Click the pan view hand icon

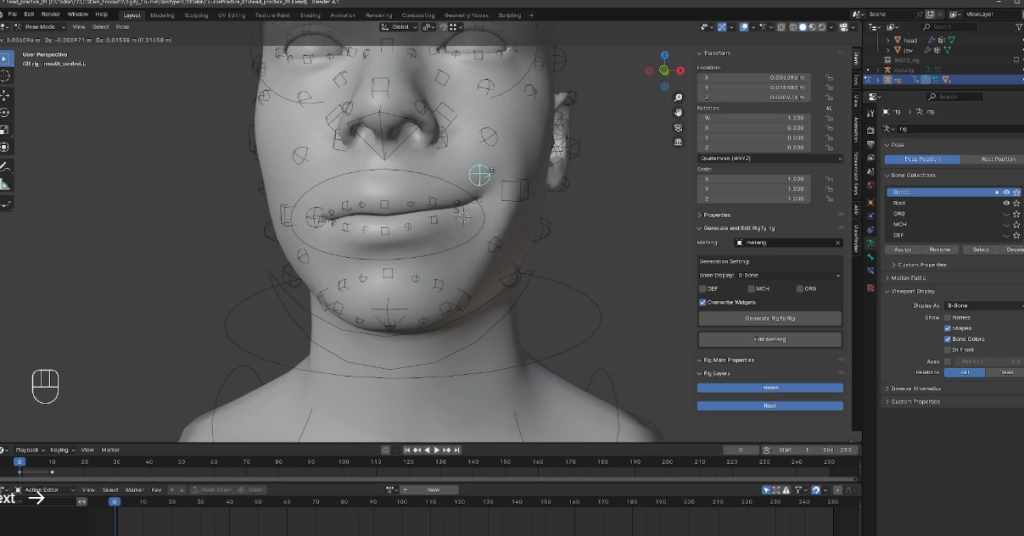click(x=679, y=112)
